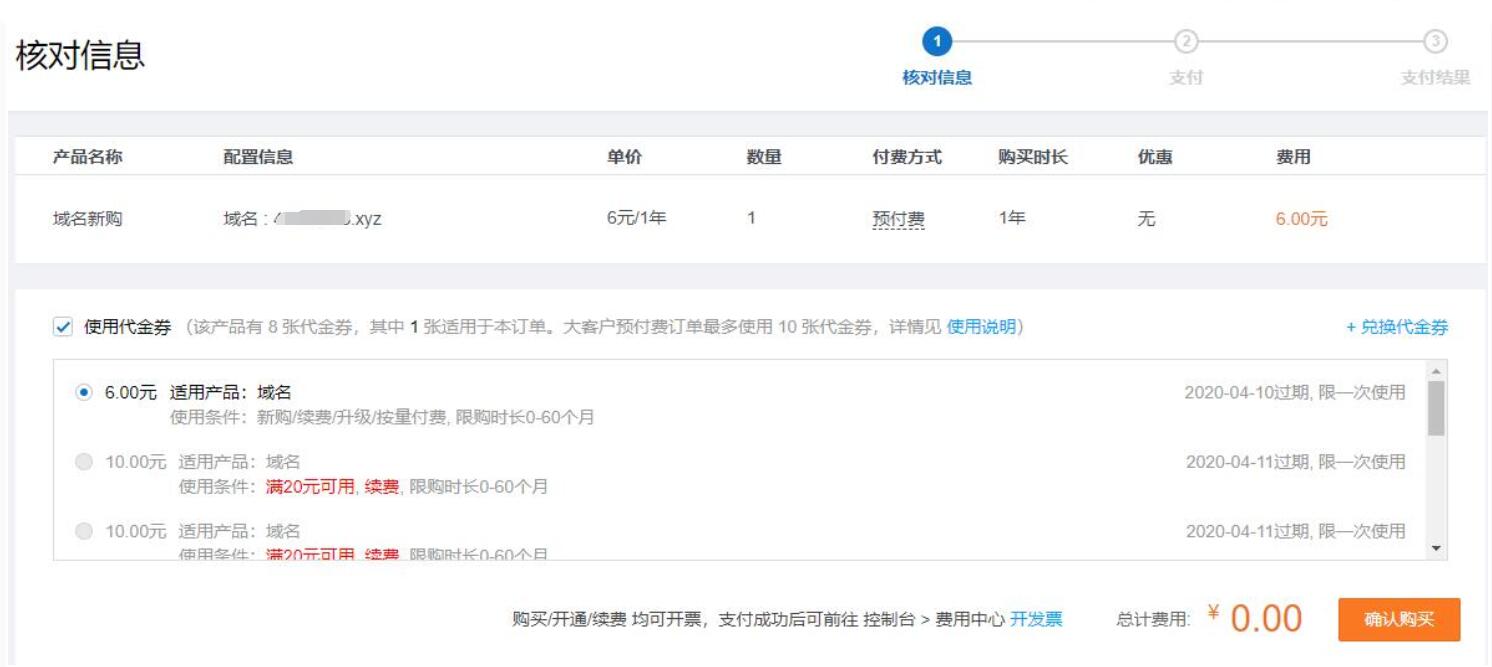Click the 优惠 column header
Viewport: 1492px width, 667px height.
(1155, 157)
